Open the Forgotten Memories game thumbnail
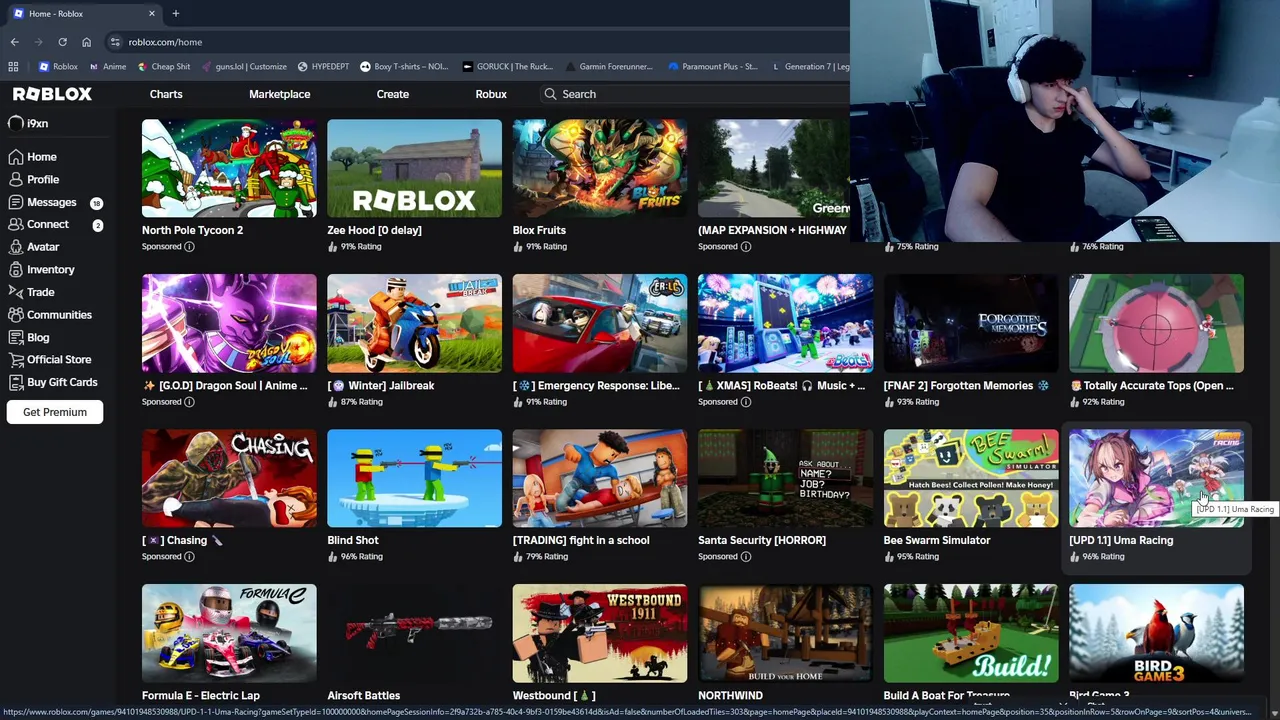1280x720 pixels. coord(971,323)
